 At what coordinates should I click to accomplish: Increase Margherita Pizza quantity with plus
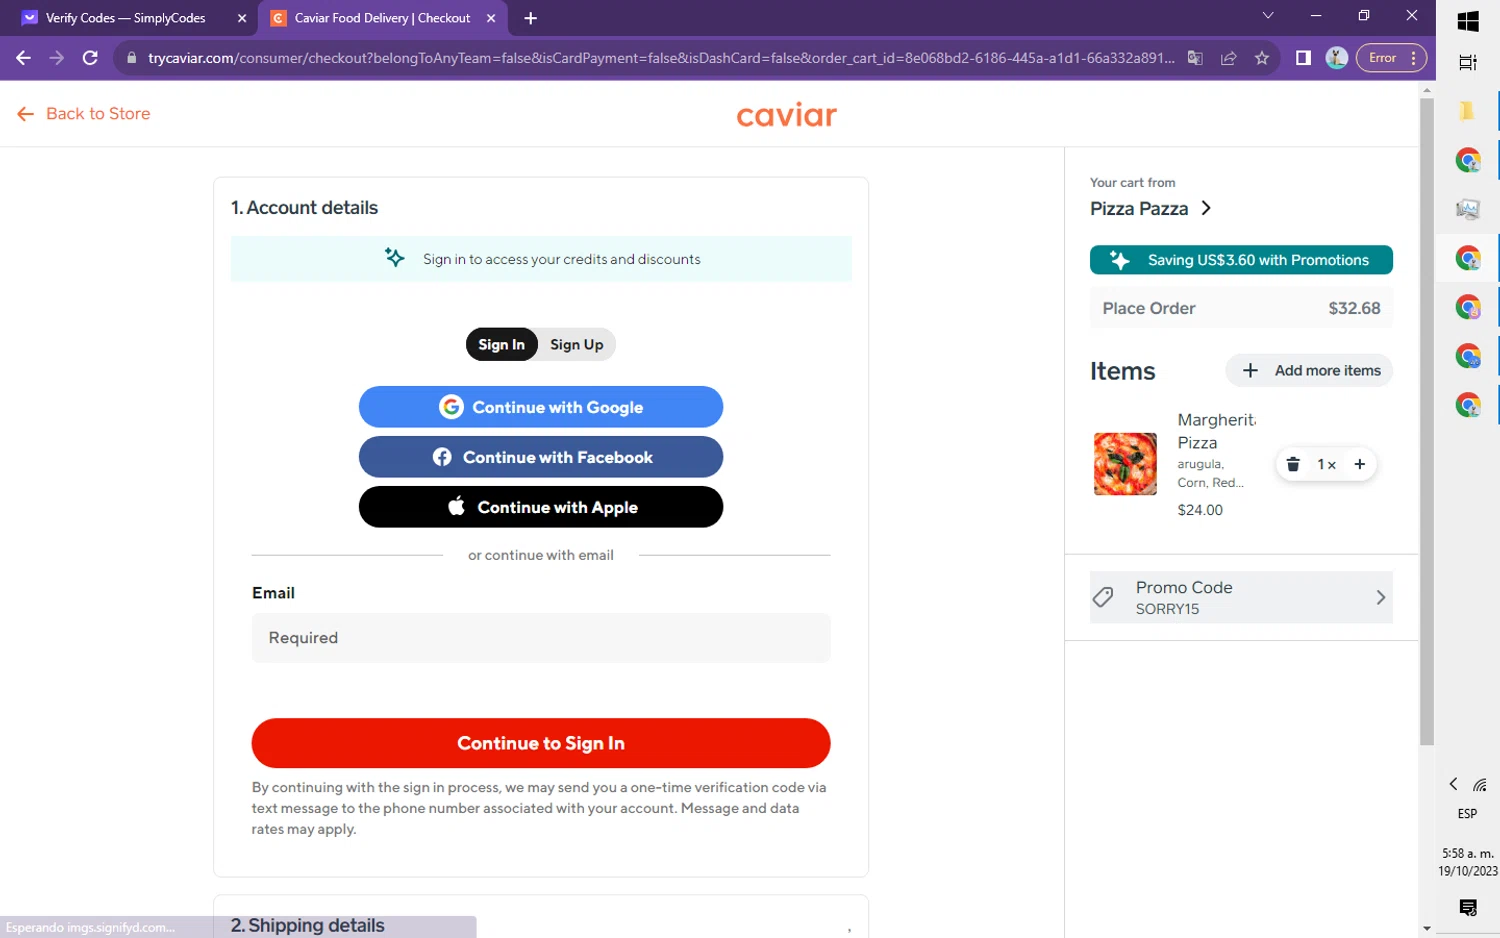pyautogui.click(x=1360, y=464)
